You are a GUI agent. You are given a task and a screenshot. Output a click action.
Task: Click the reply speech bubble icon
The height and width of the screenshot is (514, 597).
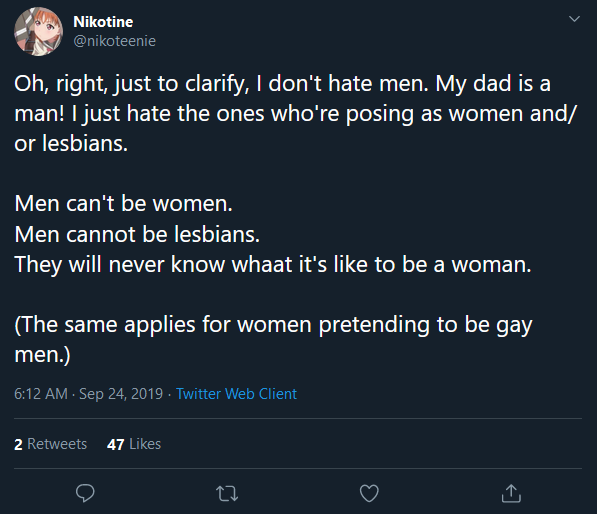[x=85, y=493]
